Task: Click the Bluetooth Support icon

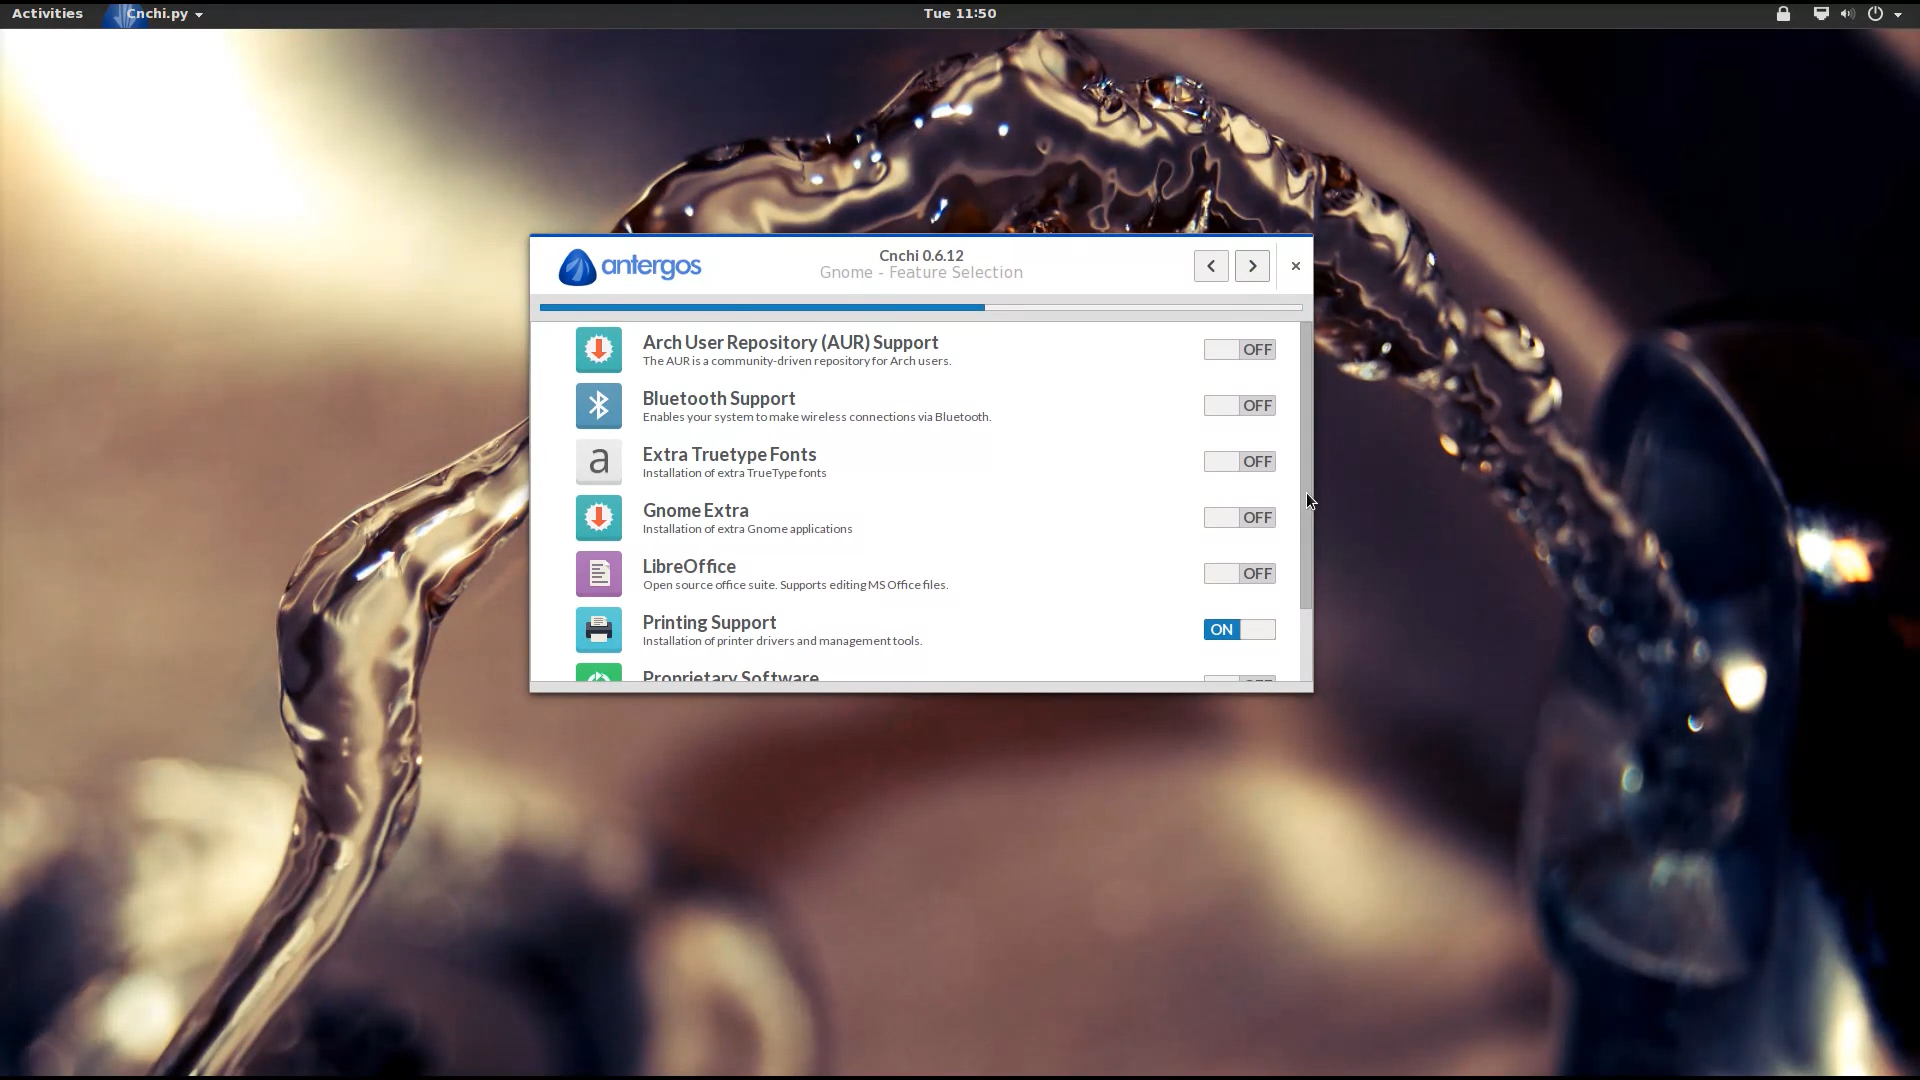Action: click(x=598, y=406)
